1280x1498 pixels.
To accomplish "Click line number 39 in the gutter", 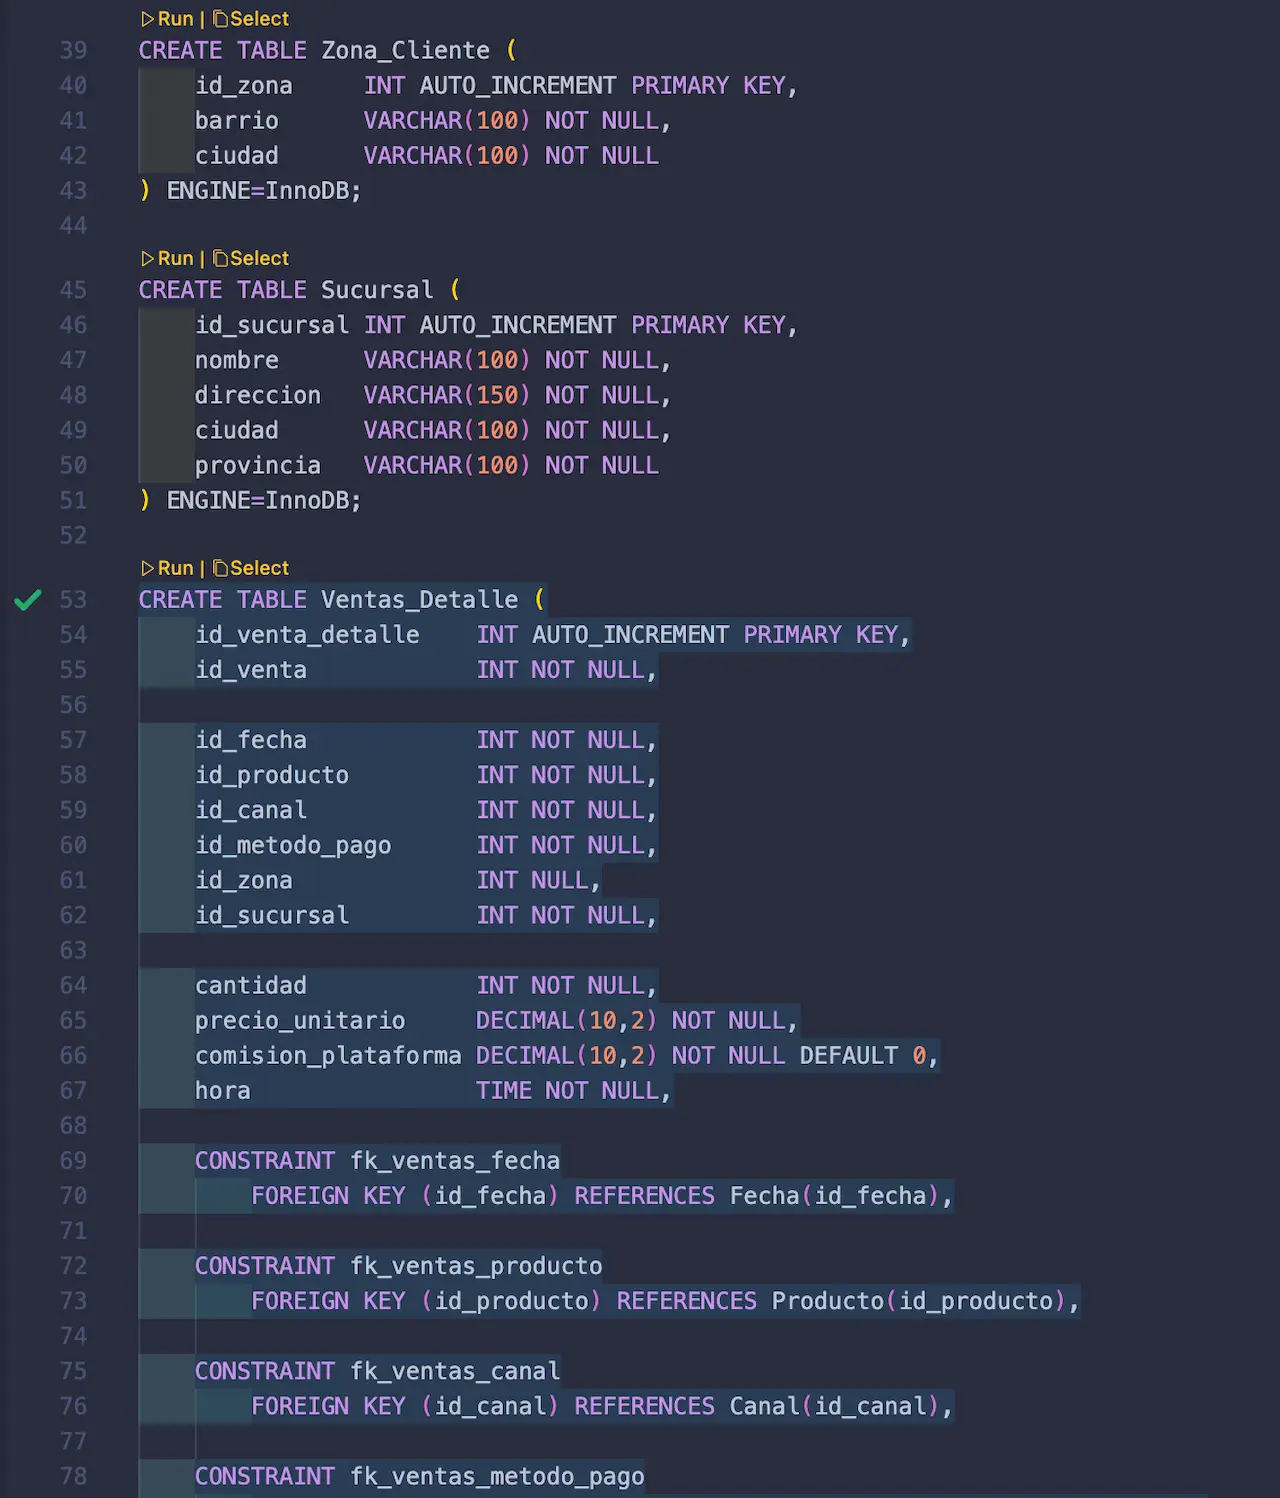I will (73, 50).
